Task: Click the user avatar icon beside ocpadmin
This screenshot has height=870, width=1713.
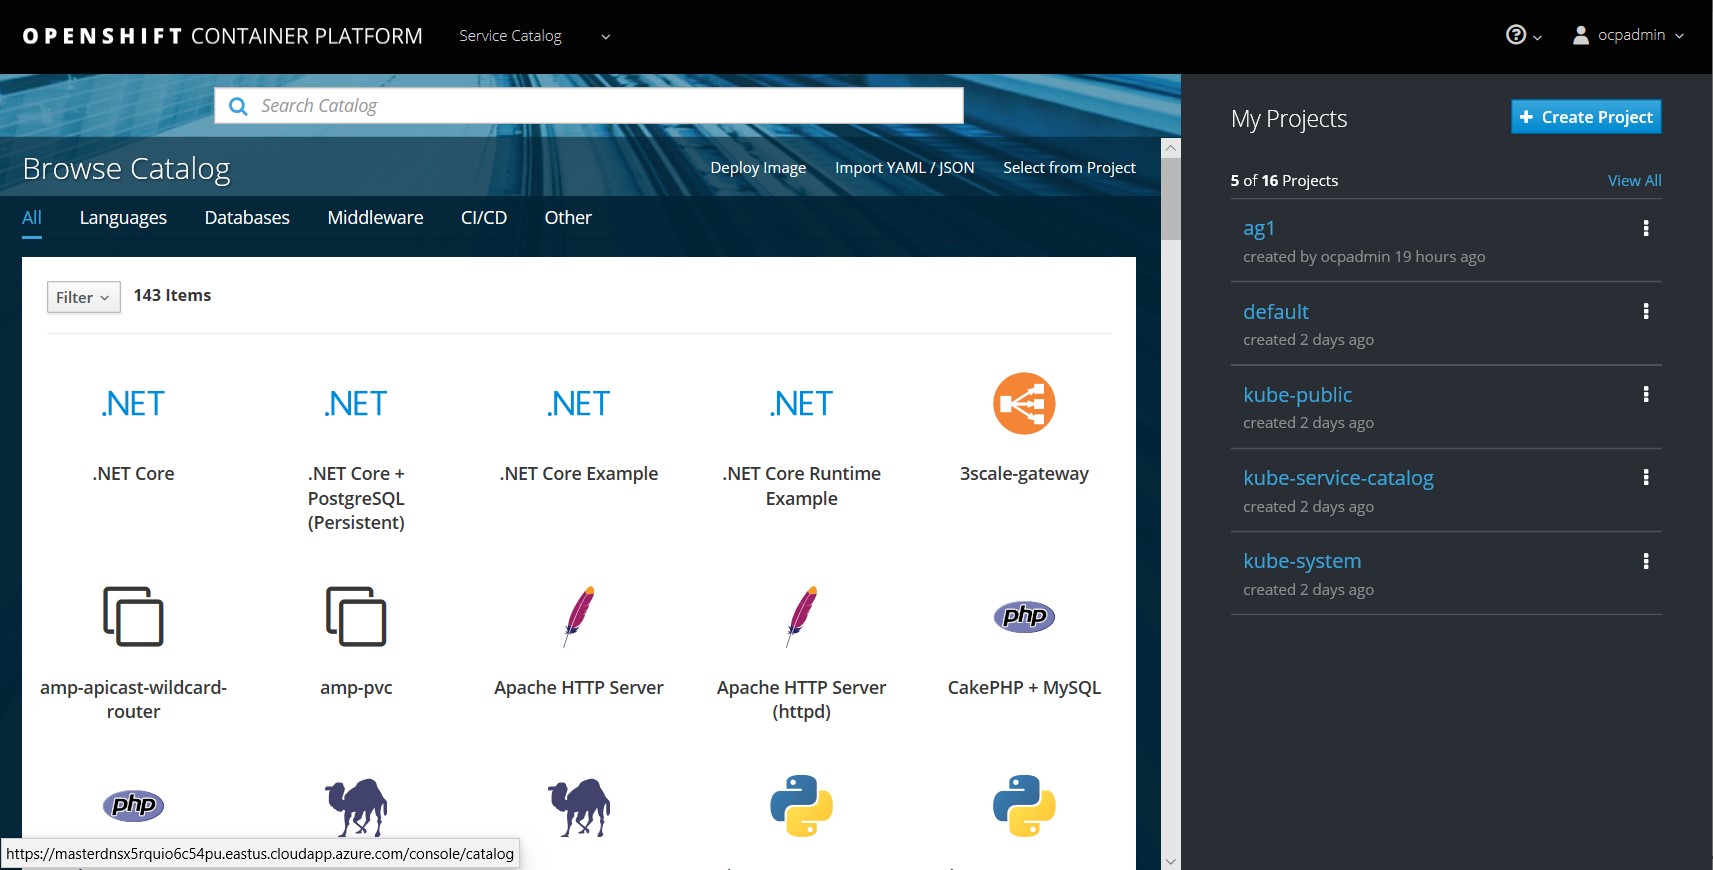Action: [1581, 35]
